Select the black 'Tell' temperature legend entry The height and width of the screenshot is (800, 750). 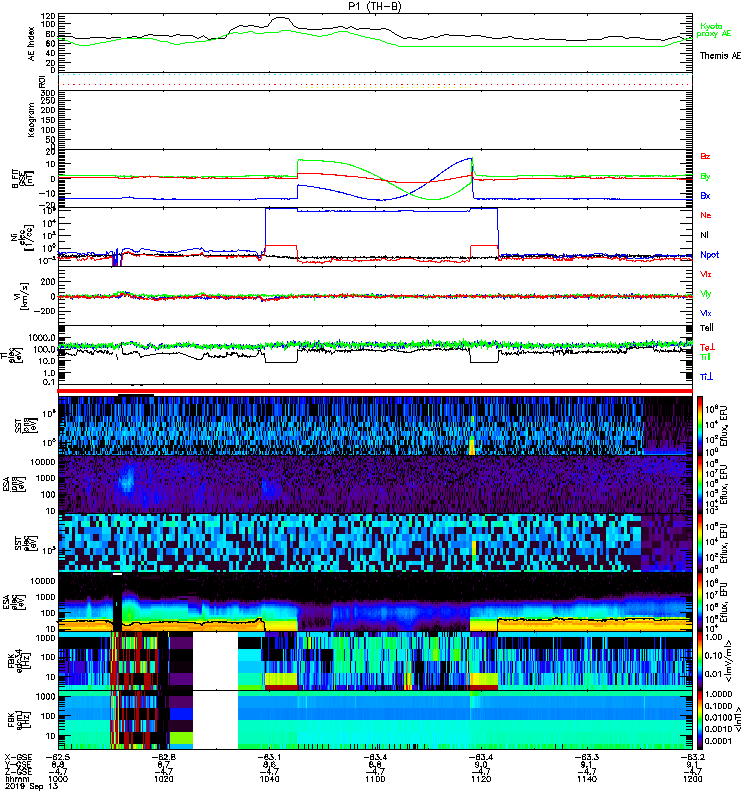coord(707,328)
